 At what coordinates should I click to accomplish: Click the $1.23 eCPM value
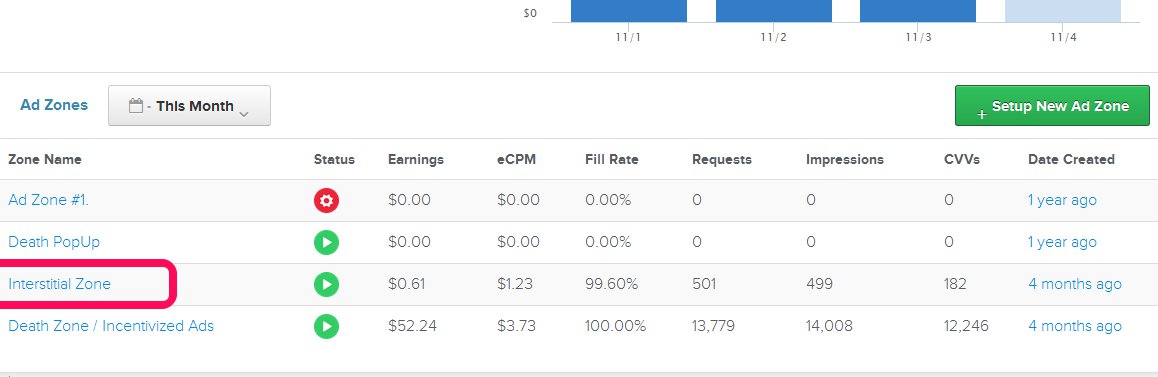coord(515,284)
